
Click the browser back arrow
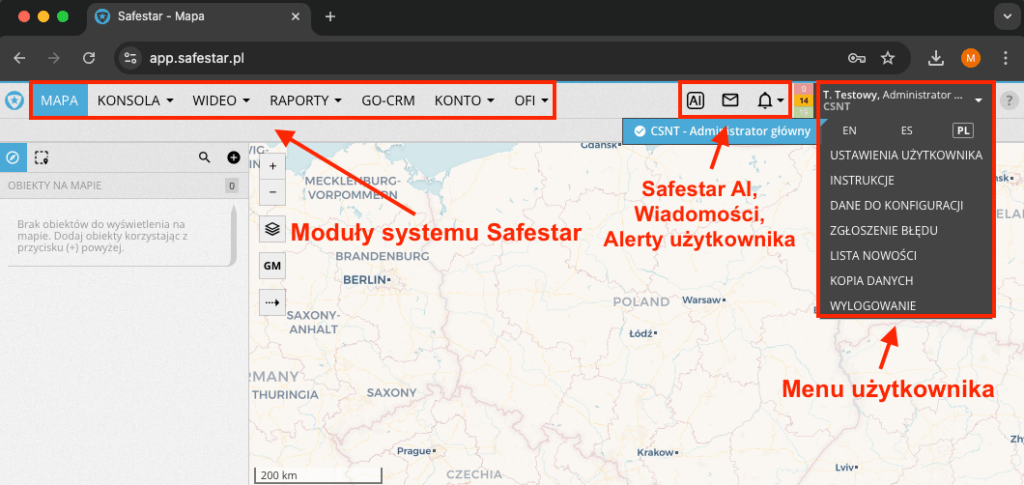(20, 58)
